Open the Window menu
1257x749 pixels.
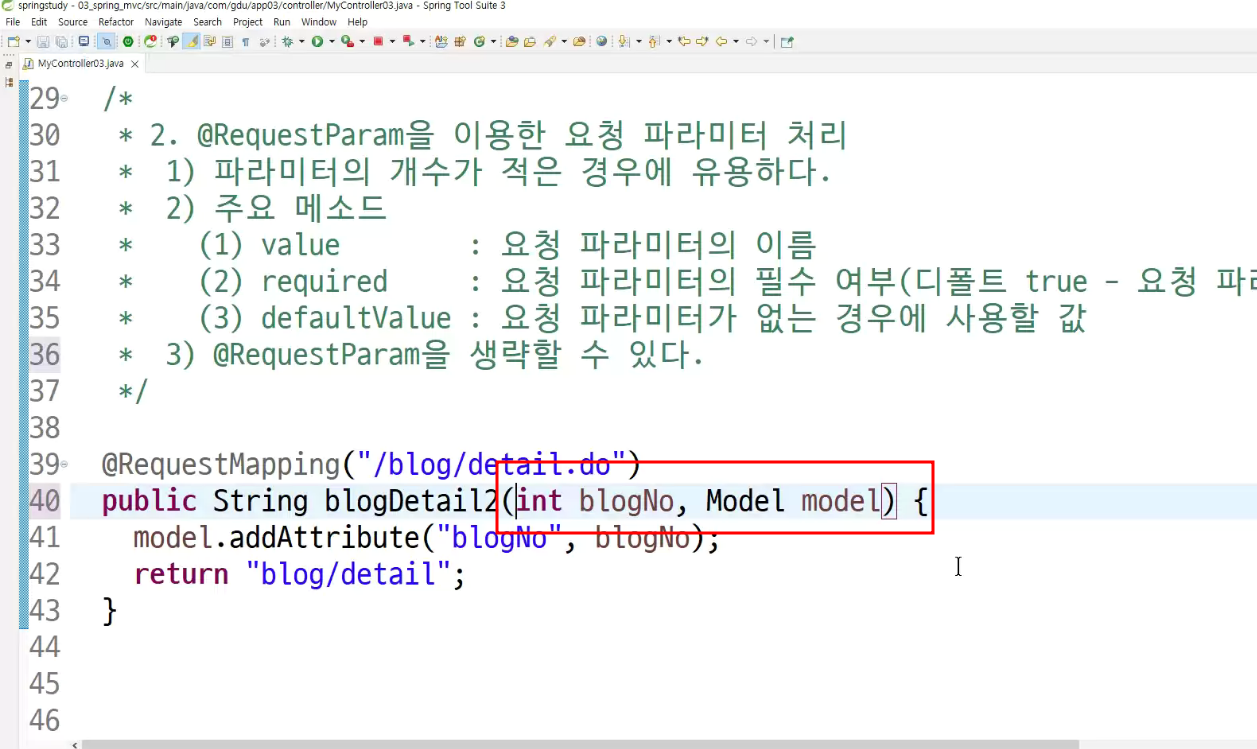tap(319, 22)
